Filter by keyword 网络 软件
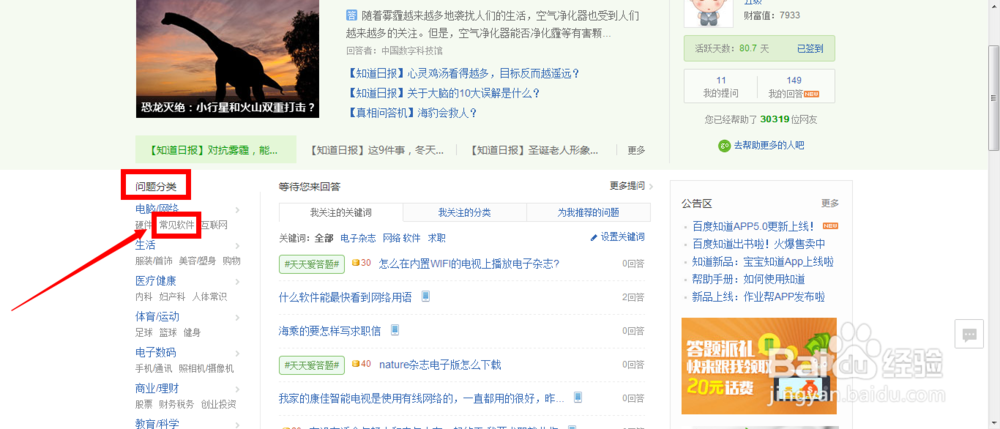1000x429 pixels. pyautogui.click(x=401, y=238)
